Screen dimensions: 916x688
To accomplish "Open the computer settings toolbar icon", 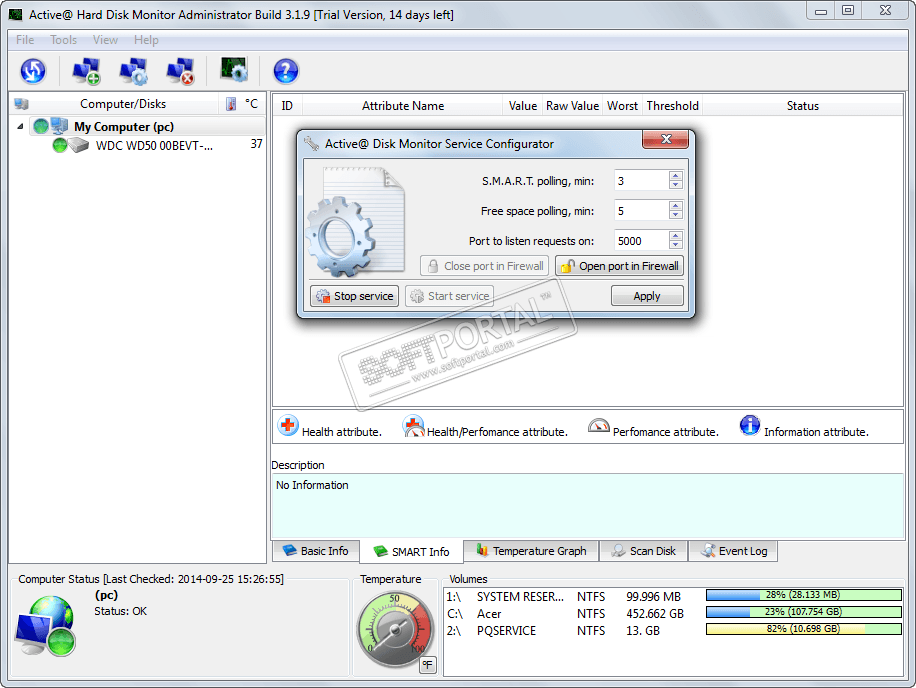I will pyautogui.click(x=133, y=71).
